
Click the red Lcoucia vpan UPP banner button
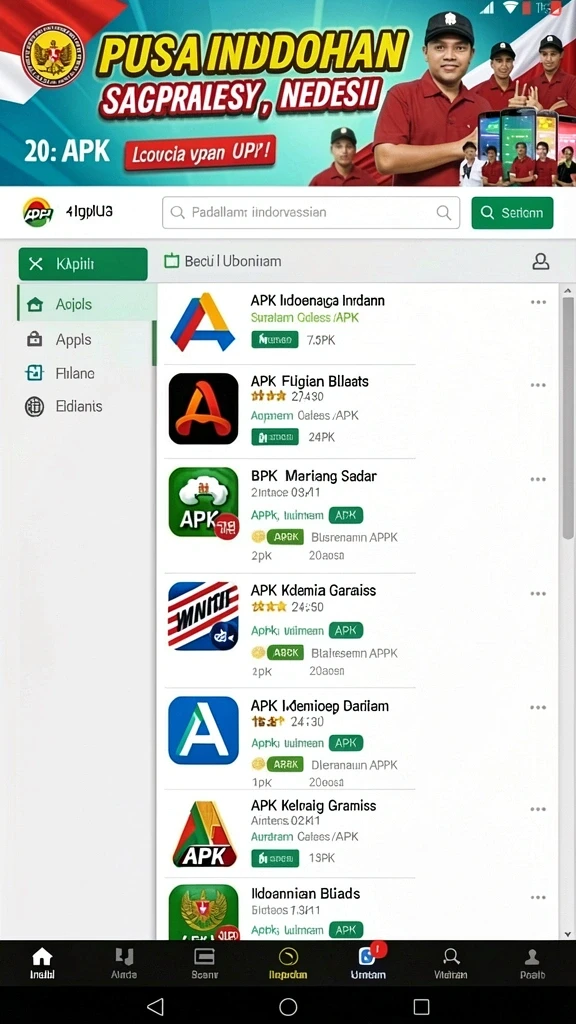(x=200, y=154)
